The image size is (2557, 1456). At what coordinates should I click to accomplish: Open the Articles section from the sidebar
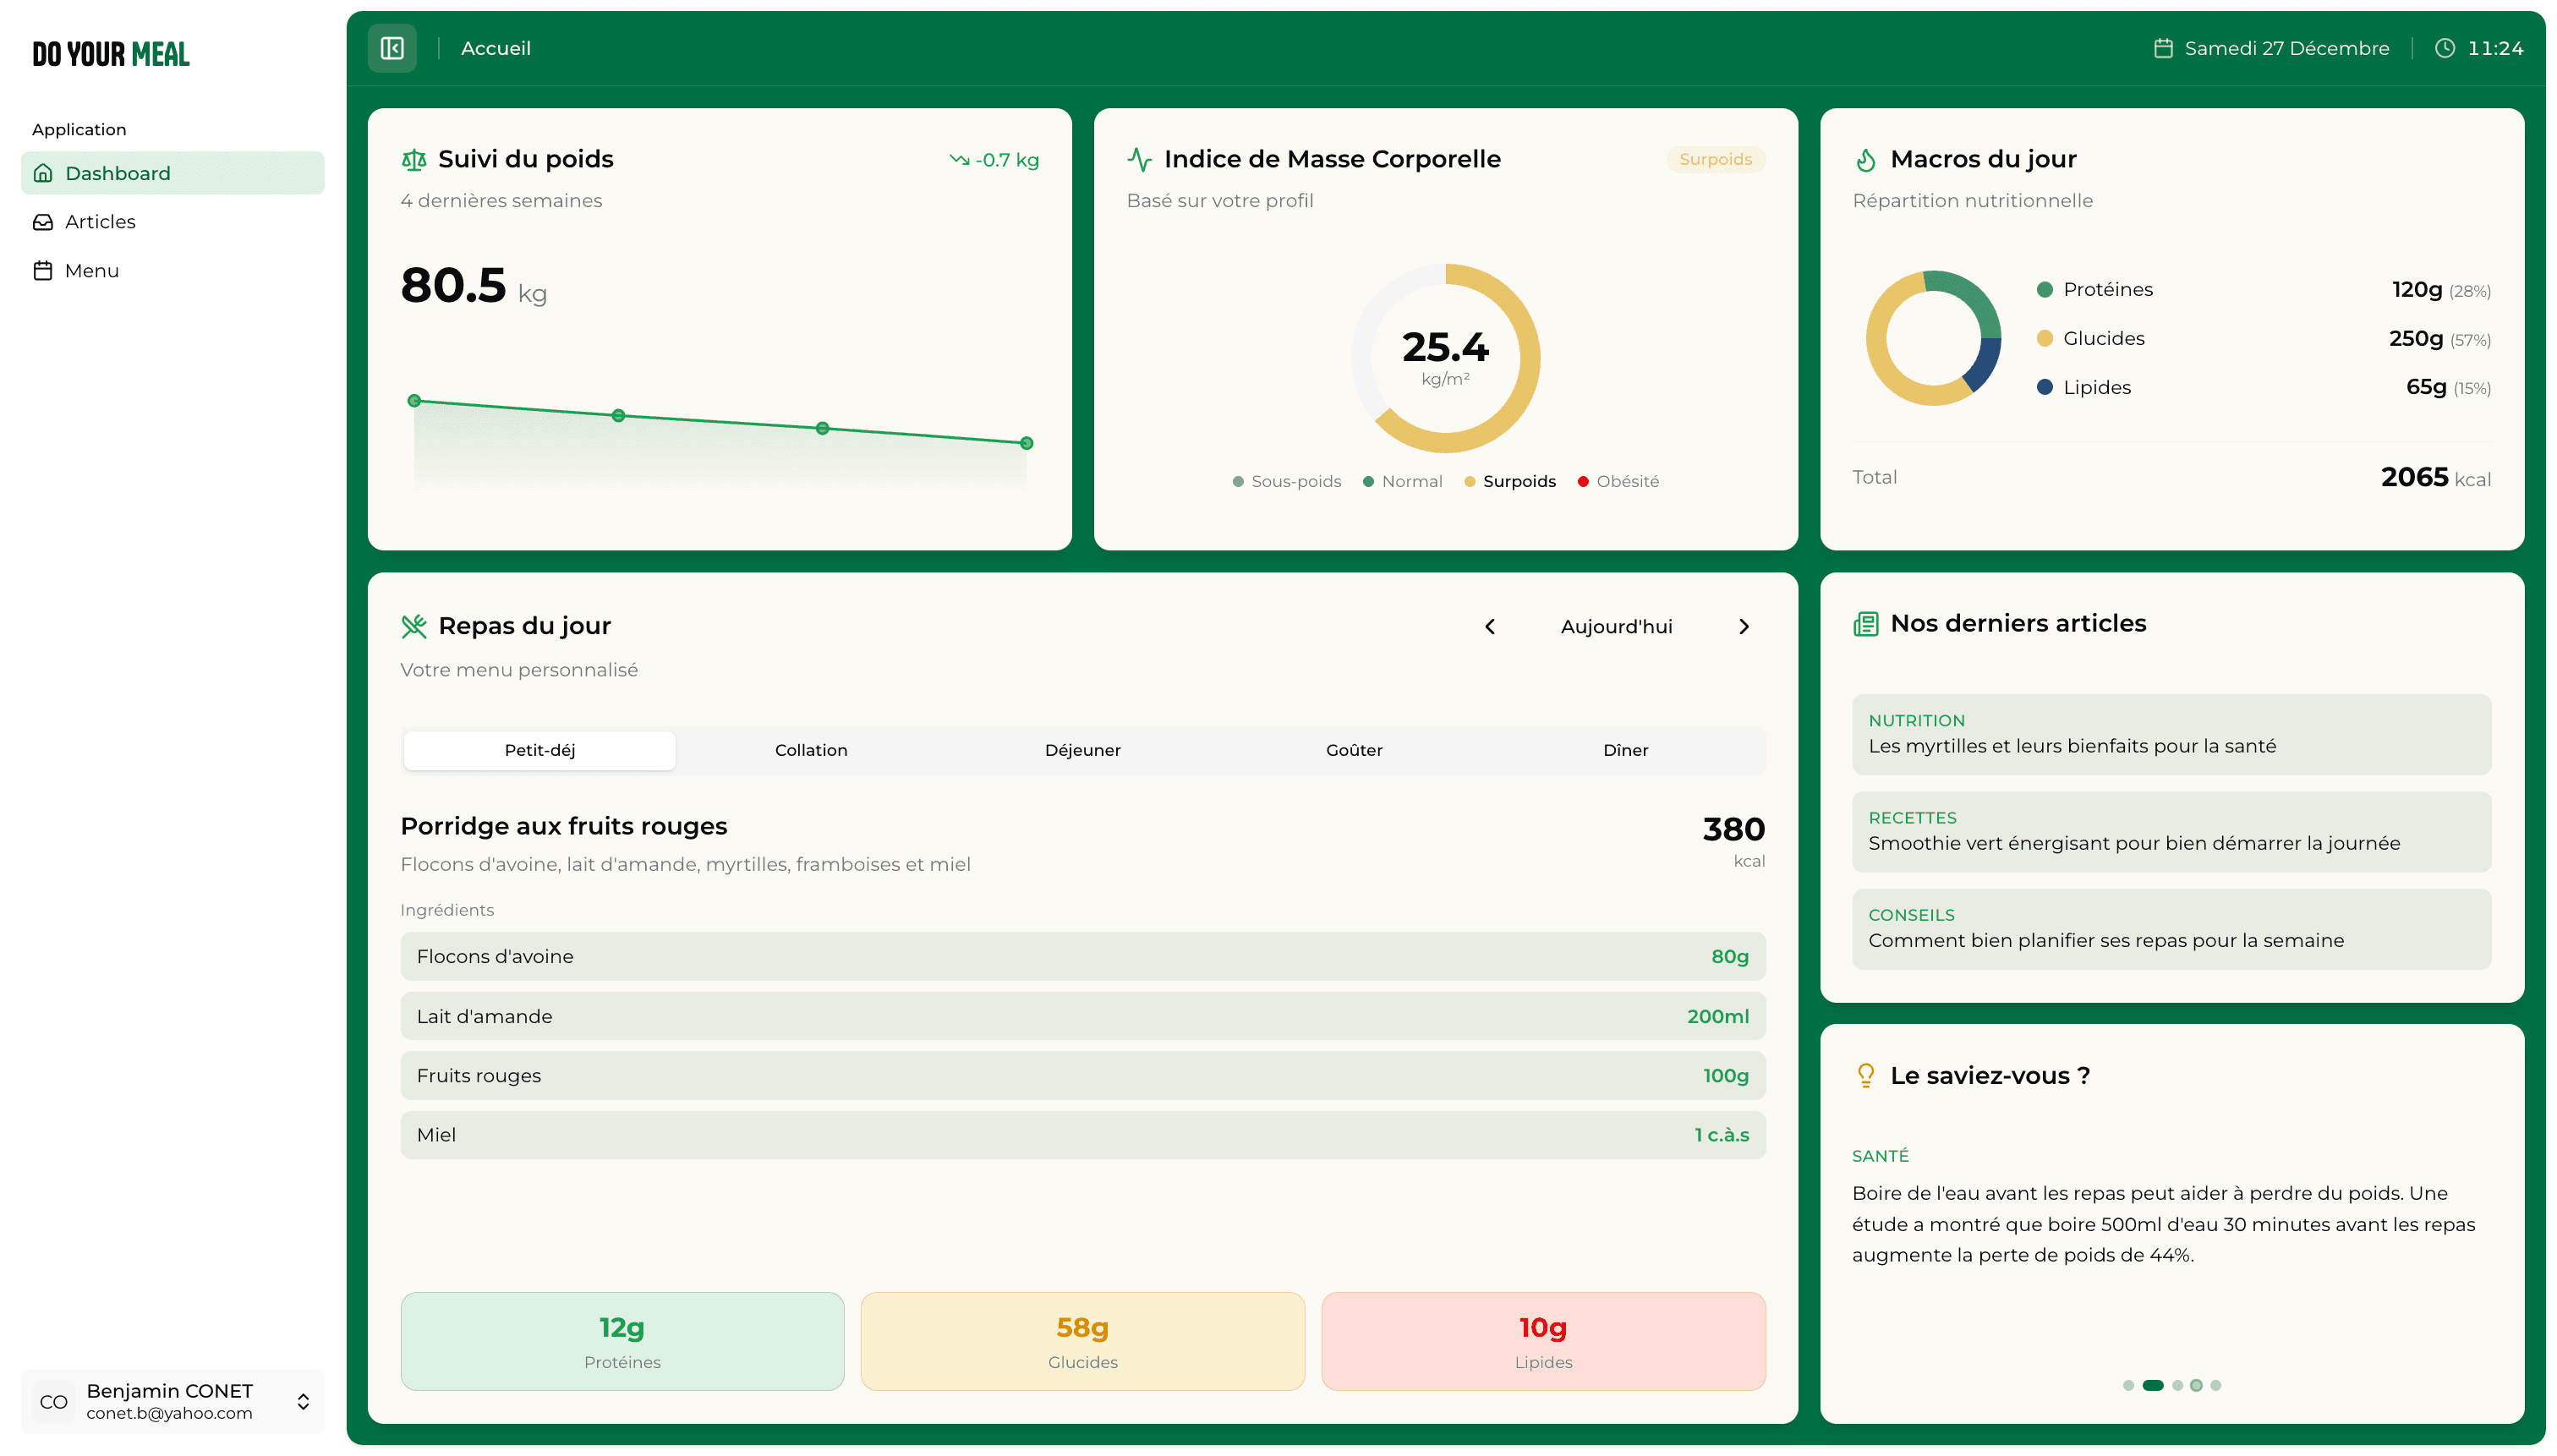(x=100, y=221)
